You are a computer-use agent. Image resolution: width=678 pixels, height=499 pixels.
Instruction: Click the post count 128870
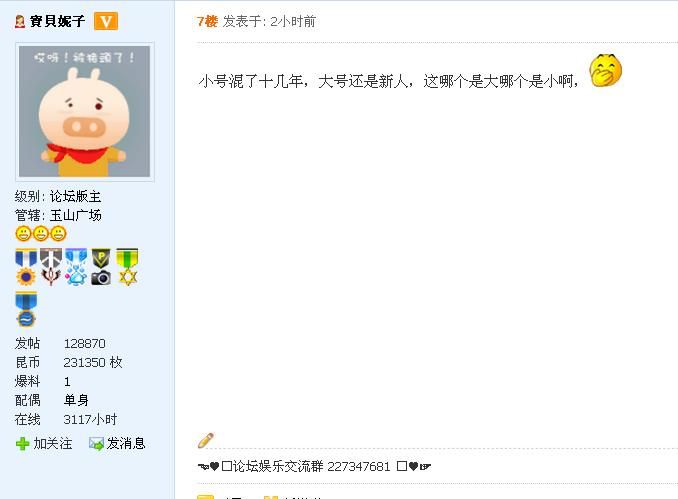click(85, 343)
